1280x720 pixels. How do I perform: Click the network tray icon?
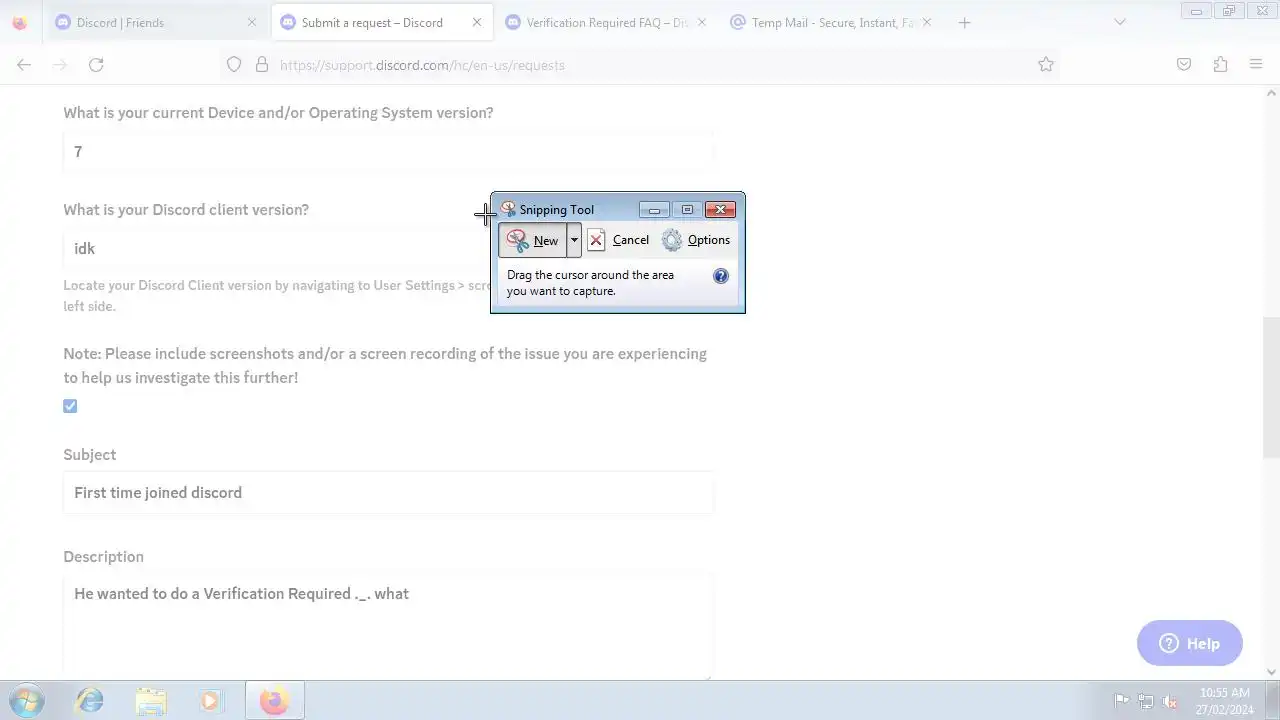(x=1146, y=701)
